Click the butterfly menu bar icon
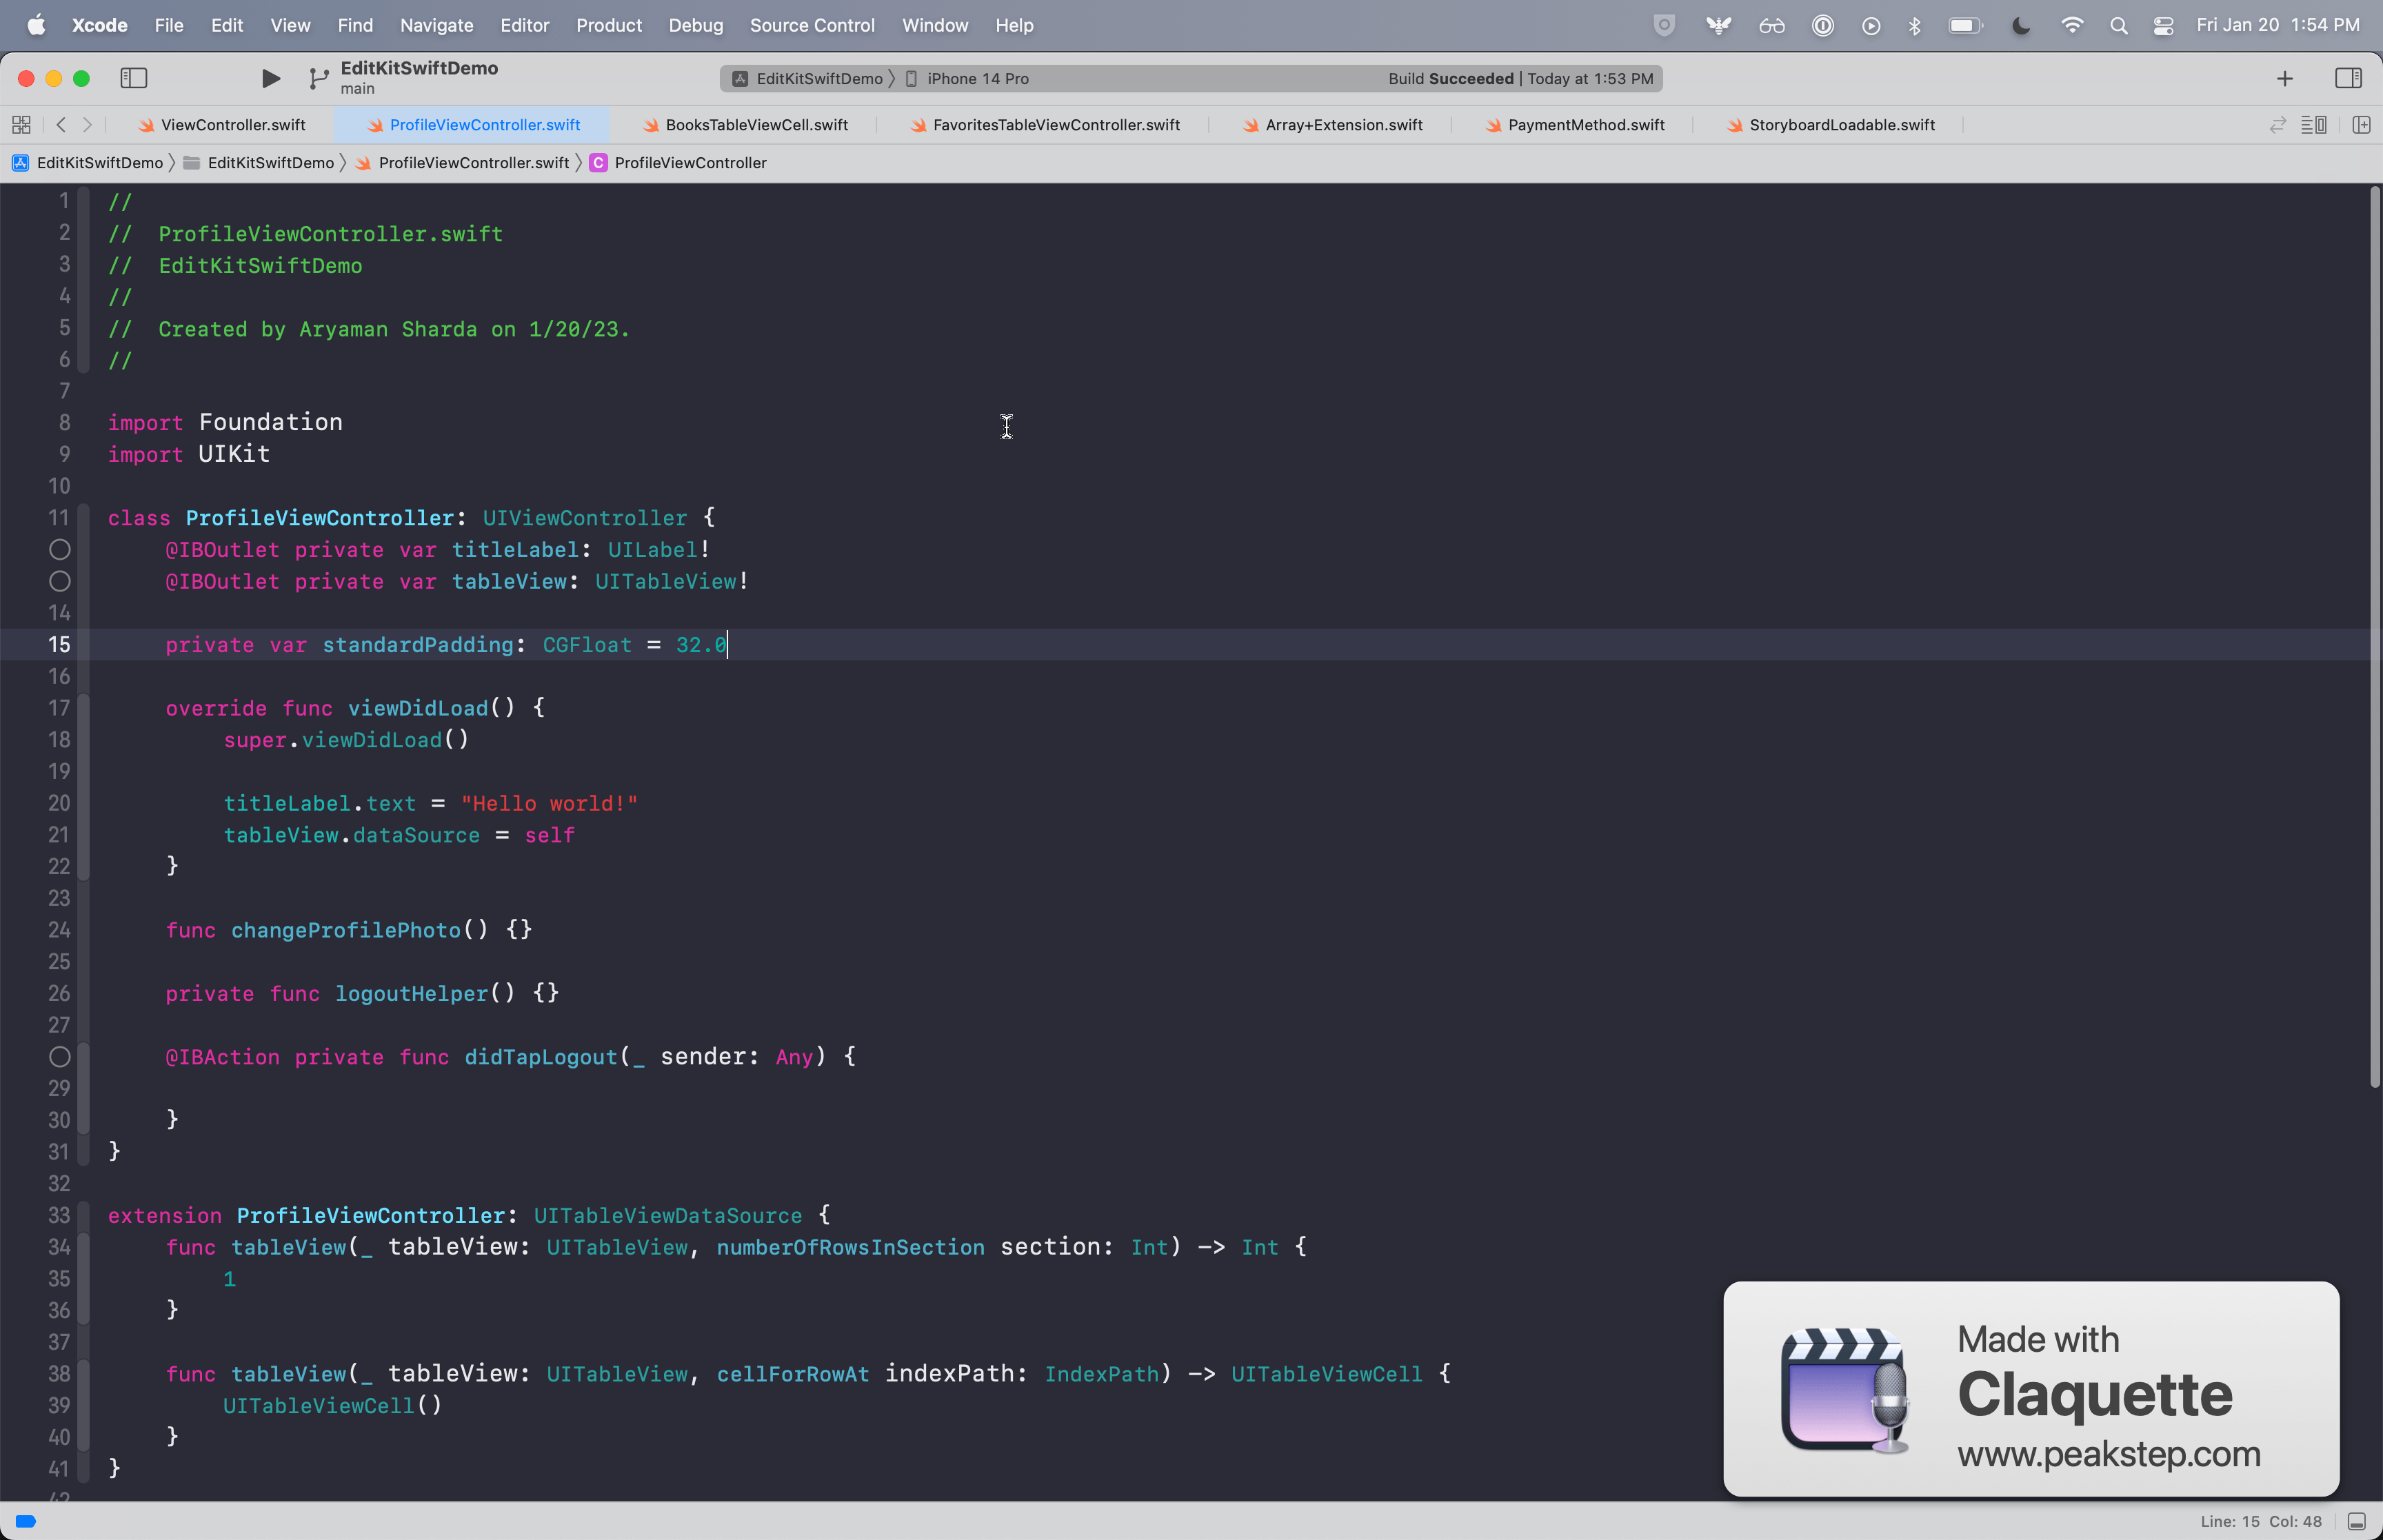The image size is (2383, 1540). [x=1718, y=26]
